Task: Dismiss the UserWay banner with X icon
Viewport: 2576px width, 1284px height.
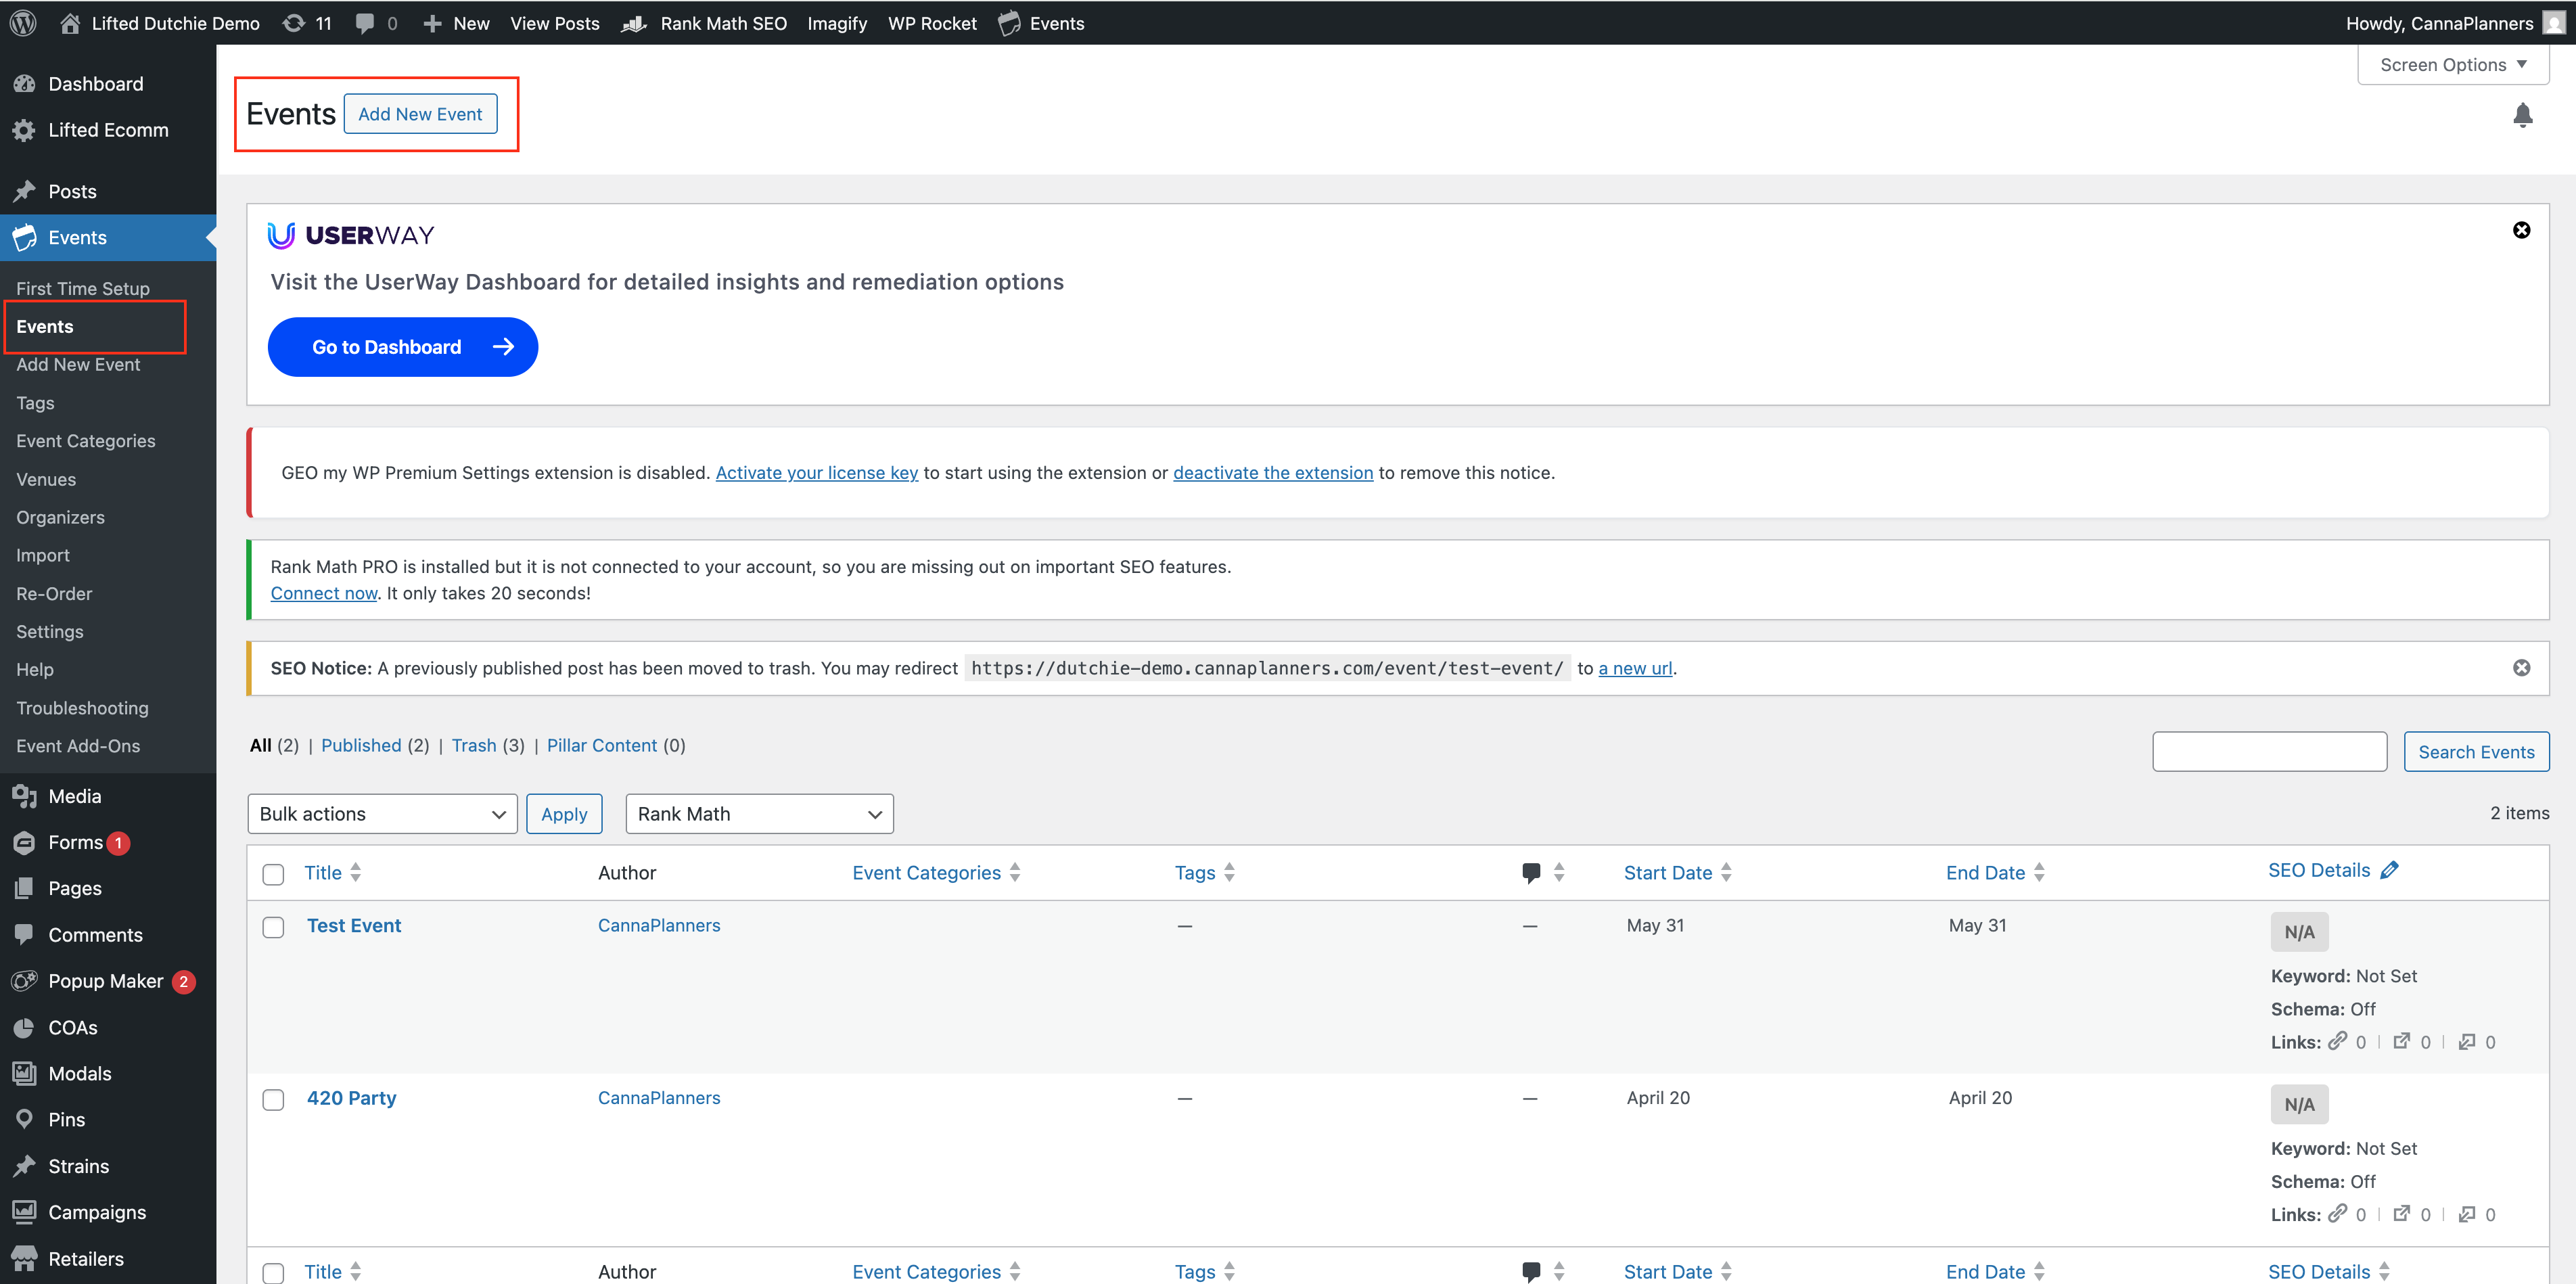Action: click(x=2521, y=230)
